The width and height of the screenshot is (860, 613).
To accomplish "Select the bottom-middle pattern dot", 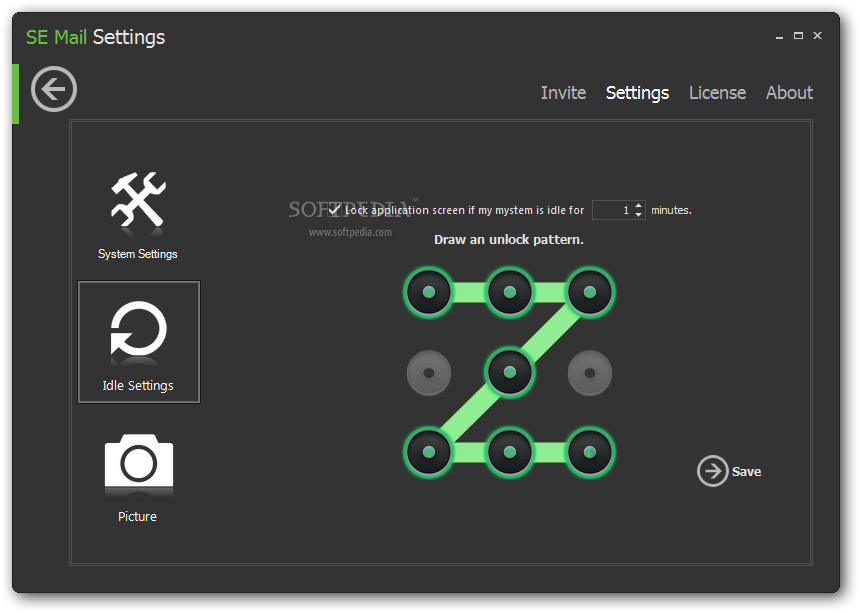I will coord(510,452).
